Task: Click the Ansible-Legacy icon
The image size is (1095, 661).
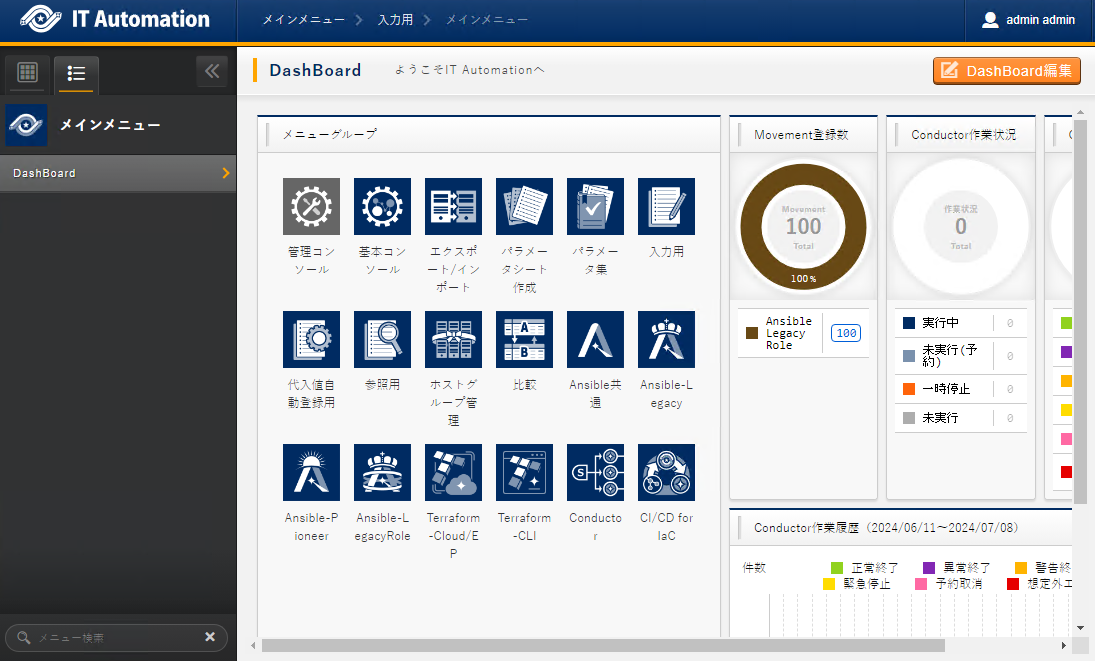Action: [666, 340]
